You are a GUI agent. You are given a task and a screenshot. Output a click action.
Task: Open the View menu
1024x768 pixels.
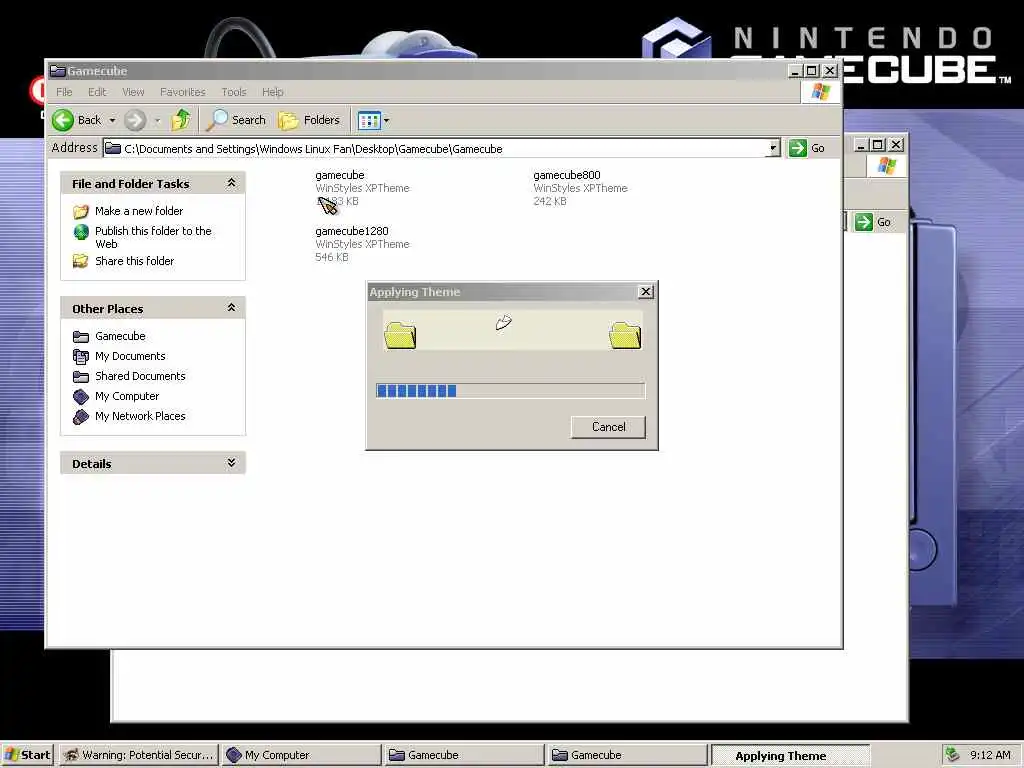(x=133, y=92)
